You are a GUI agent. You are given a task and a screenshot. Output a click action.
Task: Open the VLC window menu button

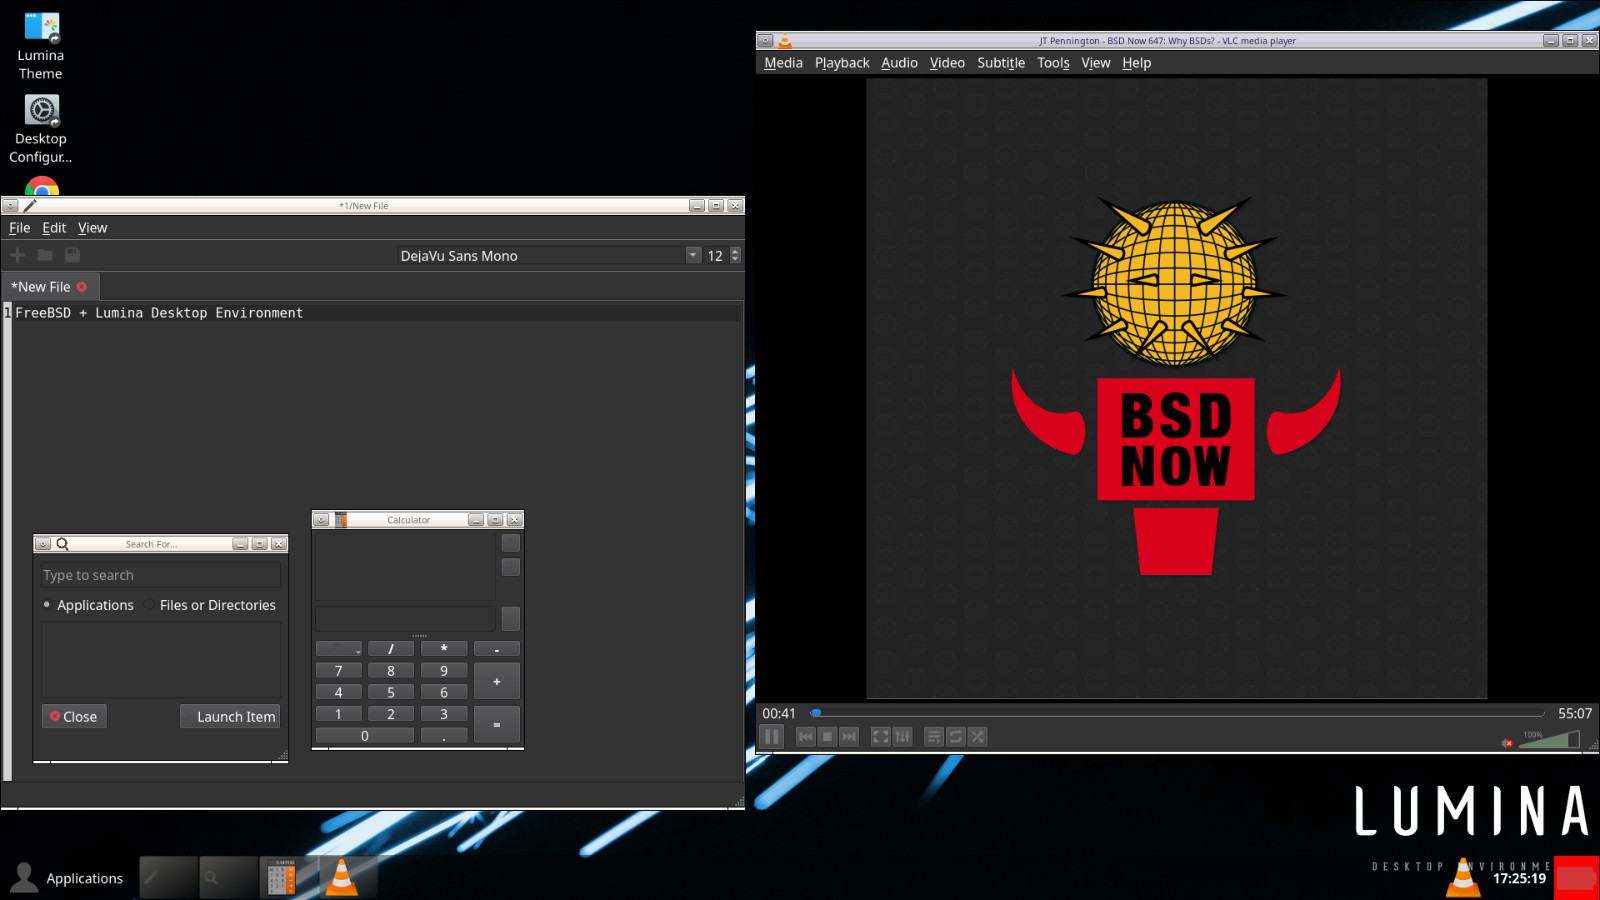(x=765, y=41)
